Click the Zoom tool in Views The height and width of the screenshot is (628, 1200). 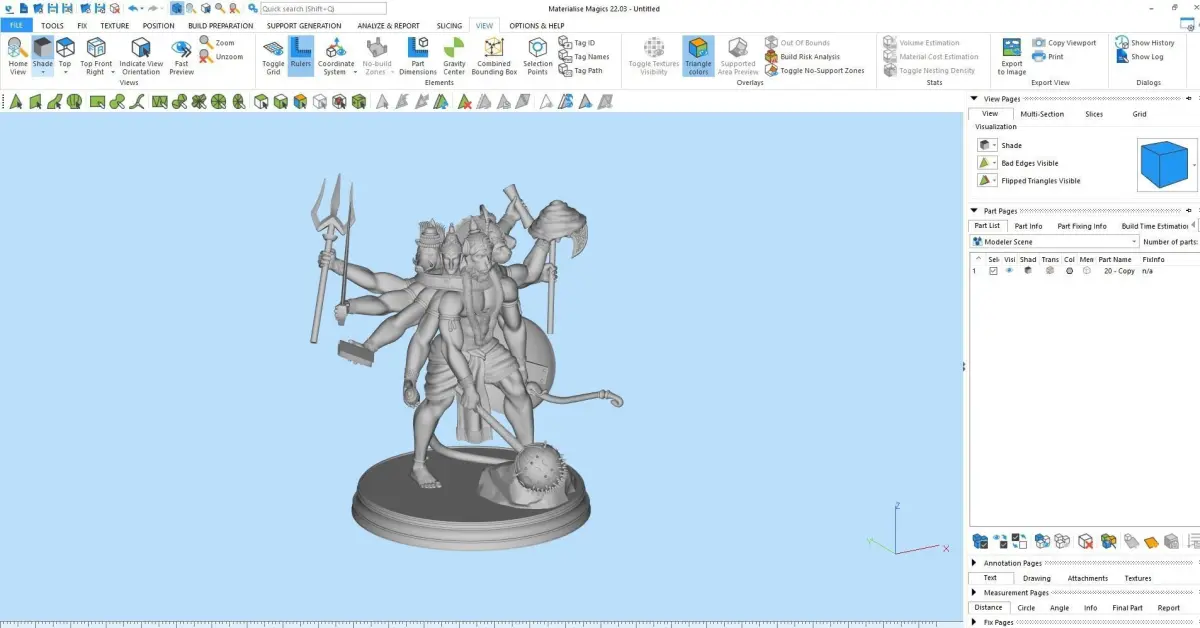pos(217,43)
